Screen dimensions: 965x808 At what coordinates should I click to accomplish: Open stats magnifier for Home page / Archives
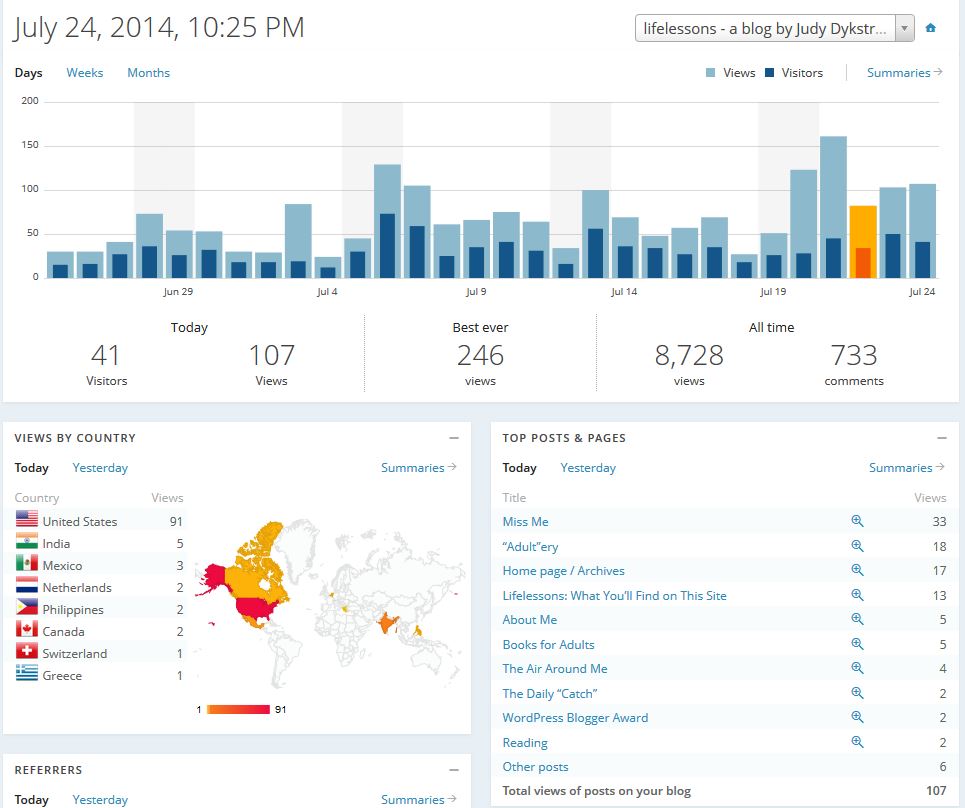pos(857,570)
